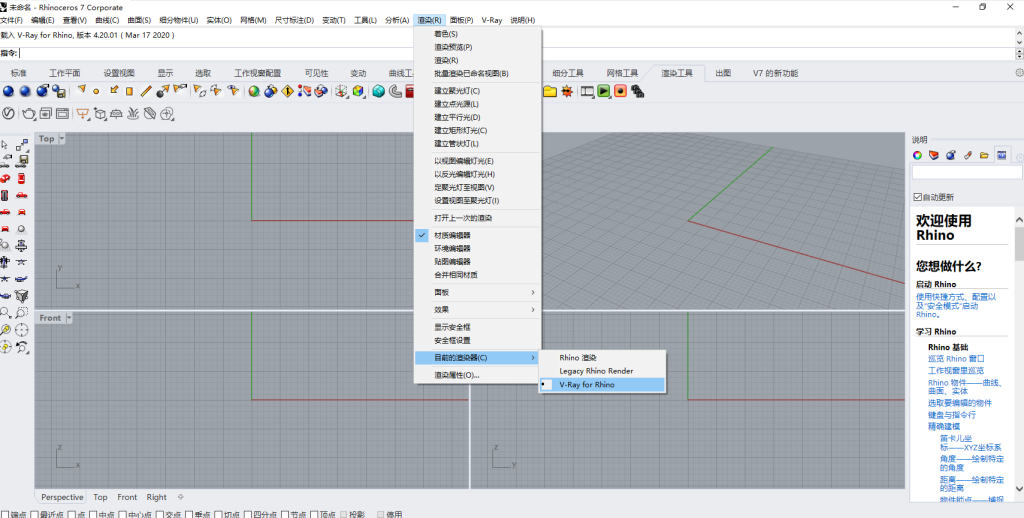This screenshot has width=1024, height=518.
Task: Click the green play button icon
Action: point(604,91)
